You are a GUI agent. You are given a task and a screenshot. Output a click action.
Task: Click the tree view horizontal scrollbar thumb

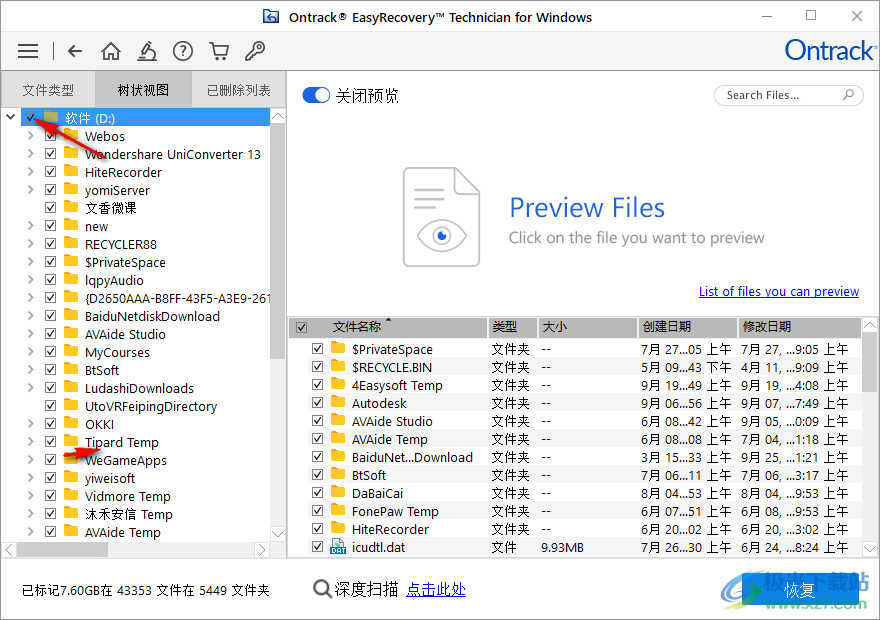[x=62, y=550]
